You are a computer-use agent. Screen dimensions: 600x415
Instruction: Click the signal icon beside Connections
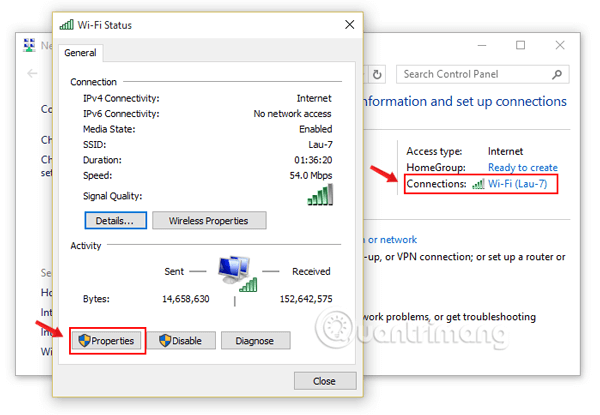click(477, 185)
